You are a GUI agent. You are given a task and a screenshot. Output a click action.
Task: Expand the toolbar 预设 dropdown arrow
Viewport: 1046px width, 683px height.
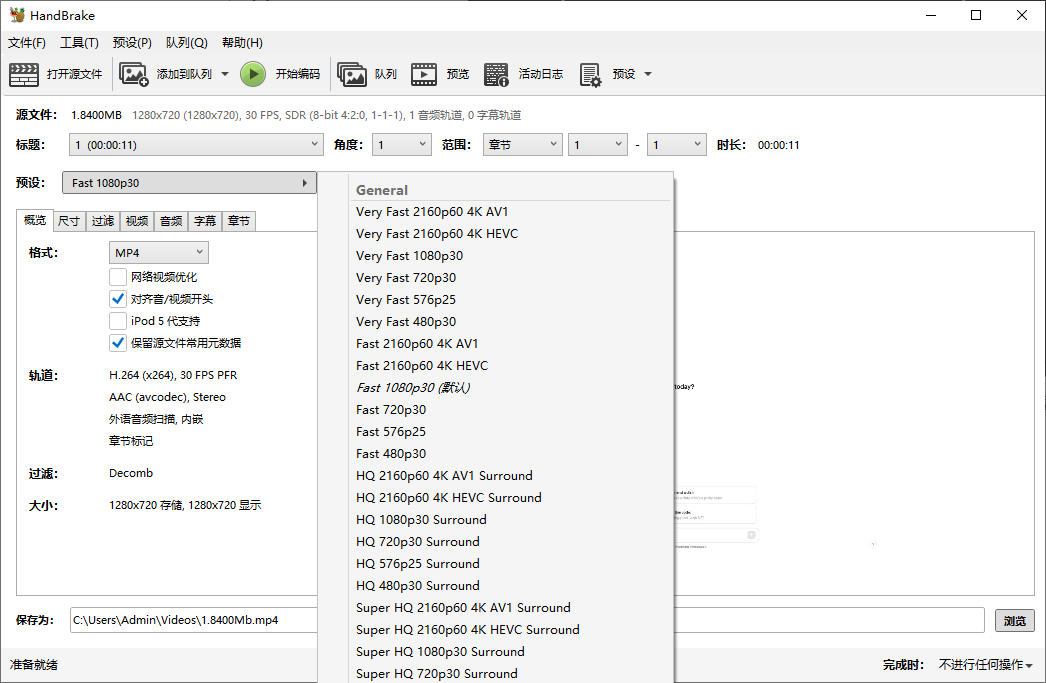coord(648,74)
